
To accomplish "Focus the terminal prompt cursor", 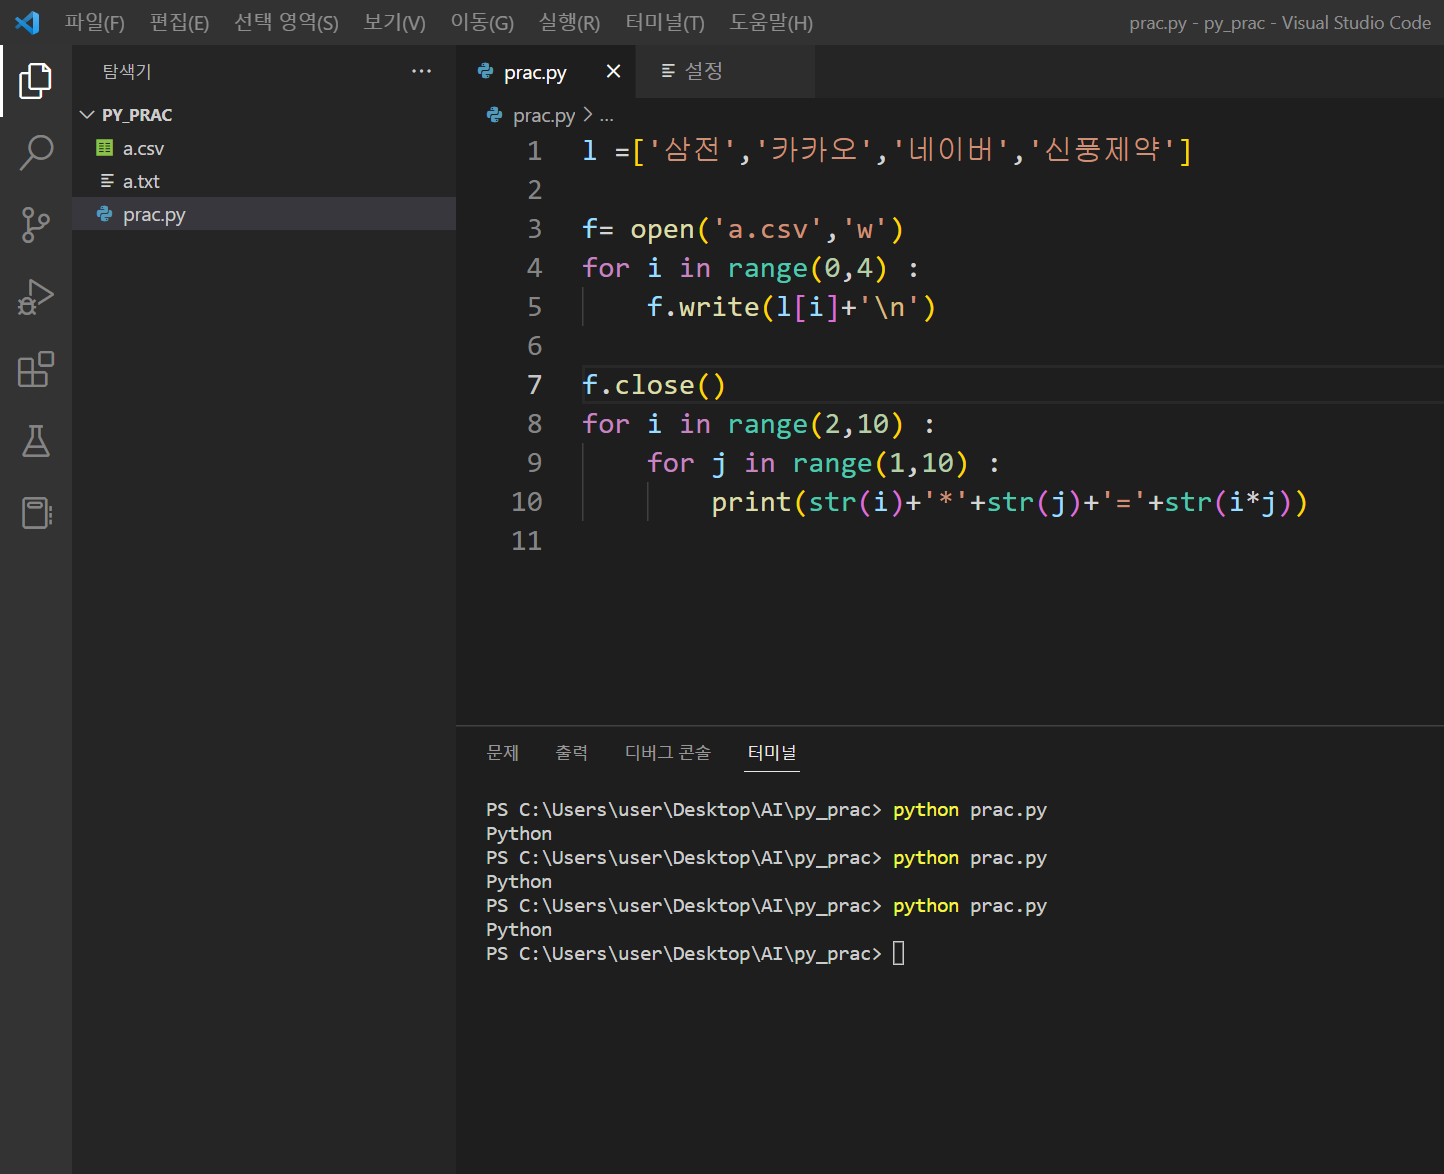I will (899, 953).
